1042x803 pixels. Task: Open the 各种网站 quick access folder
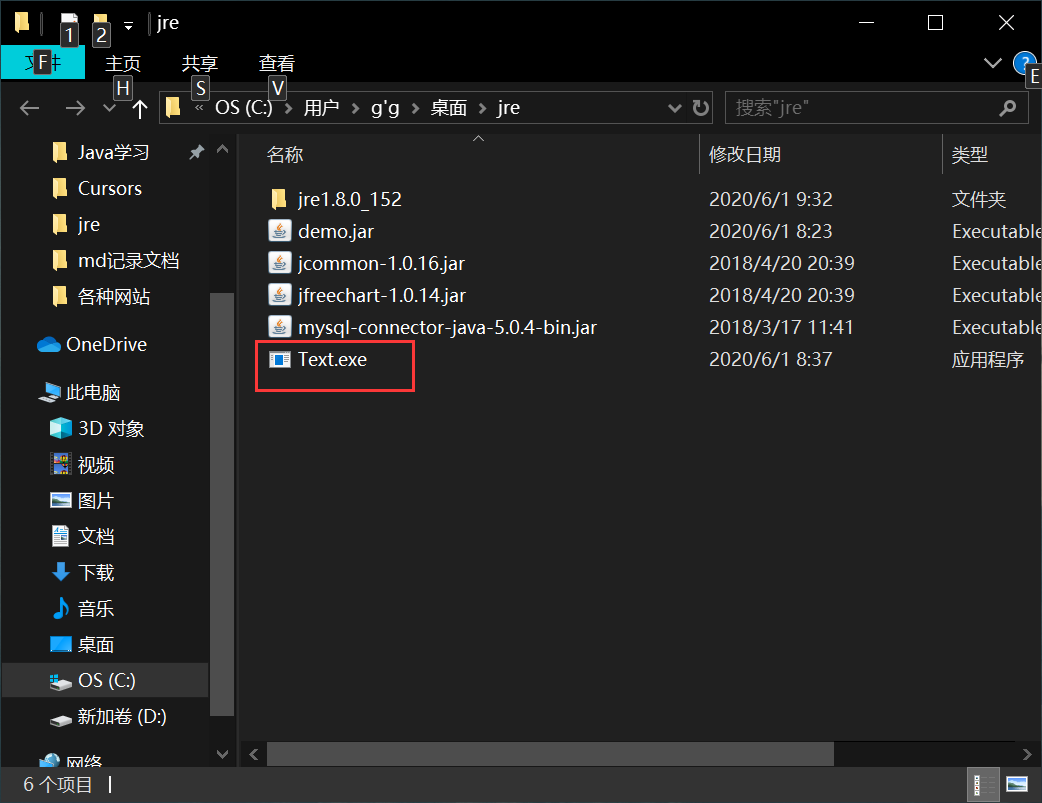pos(101,296)
